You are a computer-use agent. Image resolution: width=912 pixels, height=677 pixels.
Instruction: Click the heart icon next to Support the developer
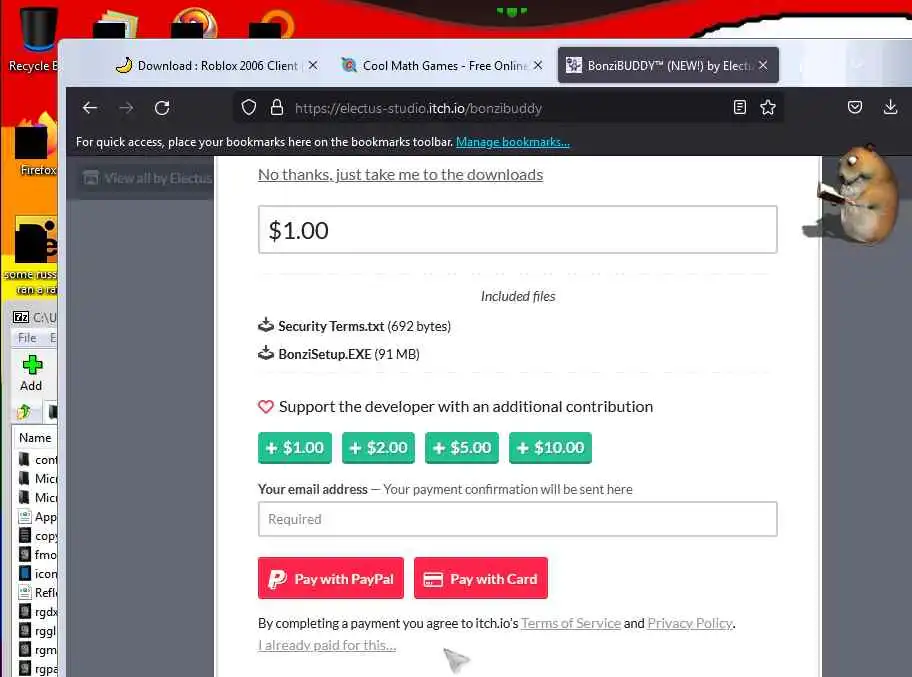[266, 407]
